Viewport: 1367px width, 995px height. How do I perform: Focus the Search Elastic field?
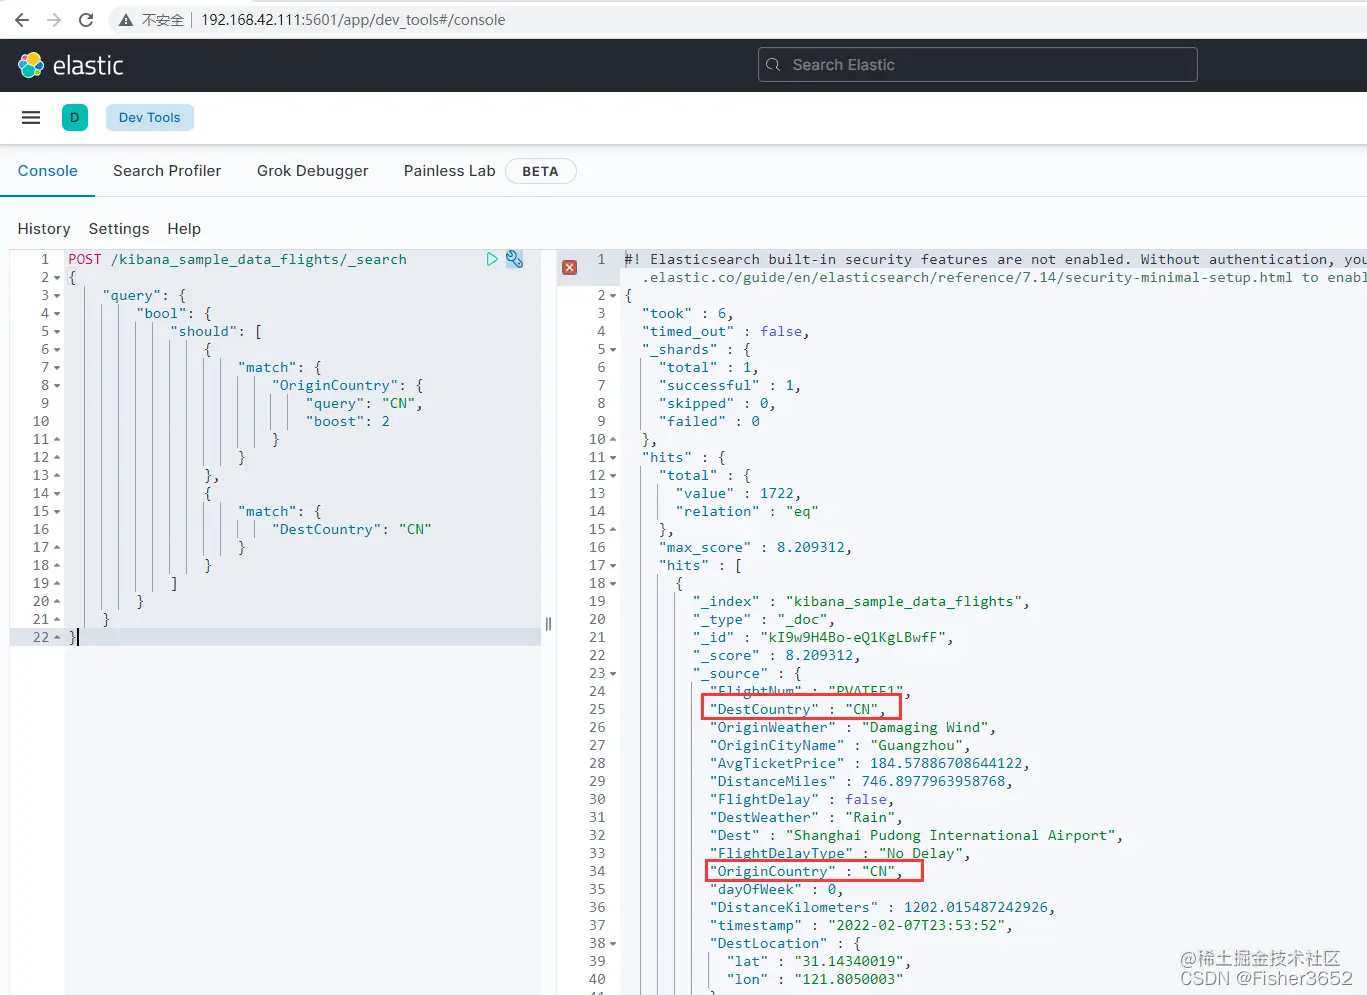(978, 65)
